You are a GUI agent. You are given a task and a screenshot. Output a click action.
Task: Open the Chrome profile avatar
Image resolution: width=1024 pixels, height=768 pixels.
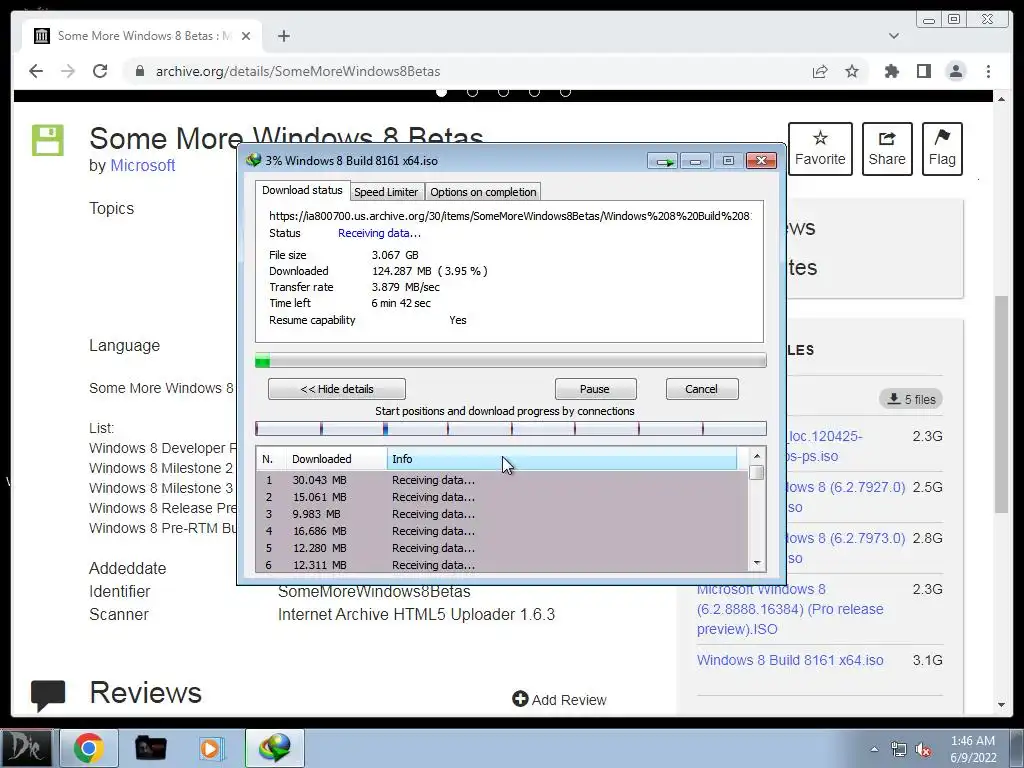pos(955,71)
